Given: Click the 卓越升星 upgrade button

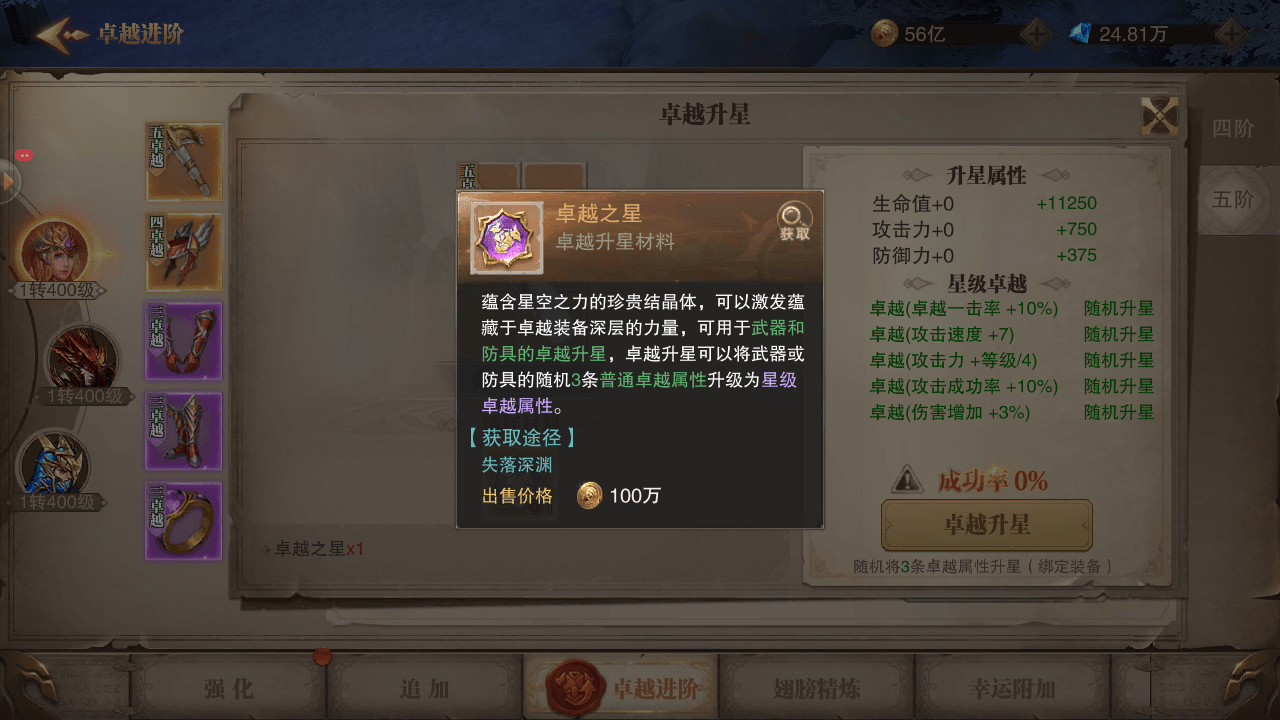Looking at the screenshot, I should pyautogui.click(x=987, y=525).
